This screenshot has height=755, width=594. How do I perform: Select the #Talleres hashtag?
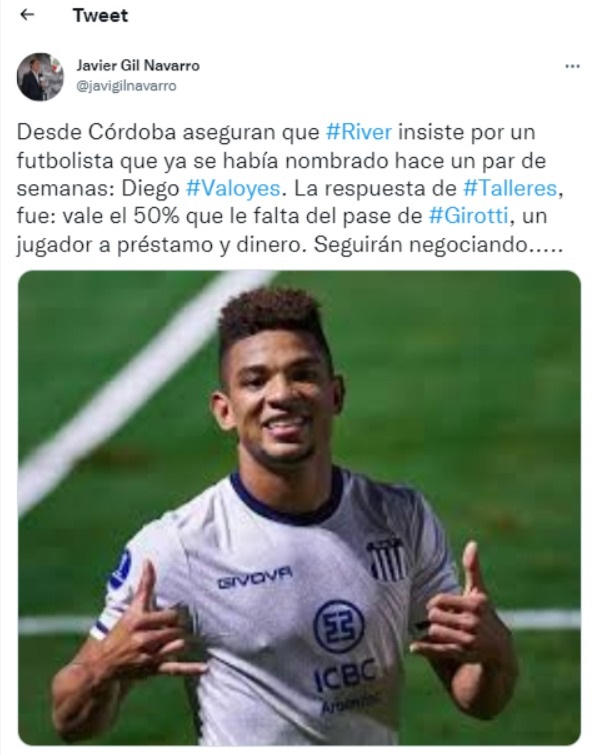[x=510, y=188]
